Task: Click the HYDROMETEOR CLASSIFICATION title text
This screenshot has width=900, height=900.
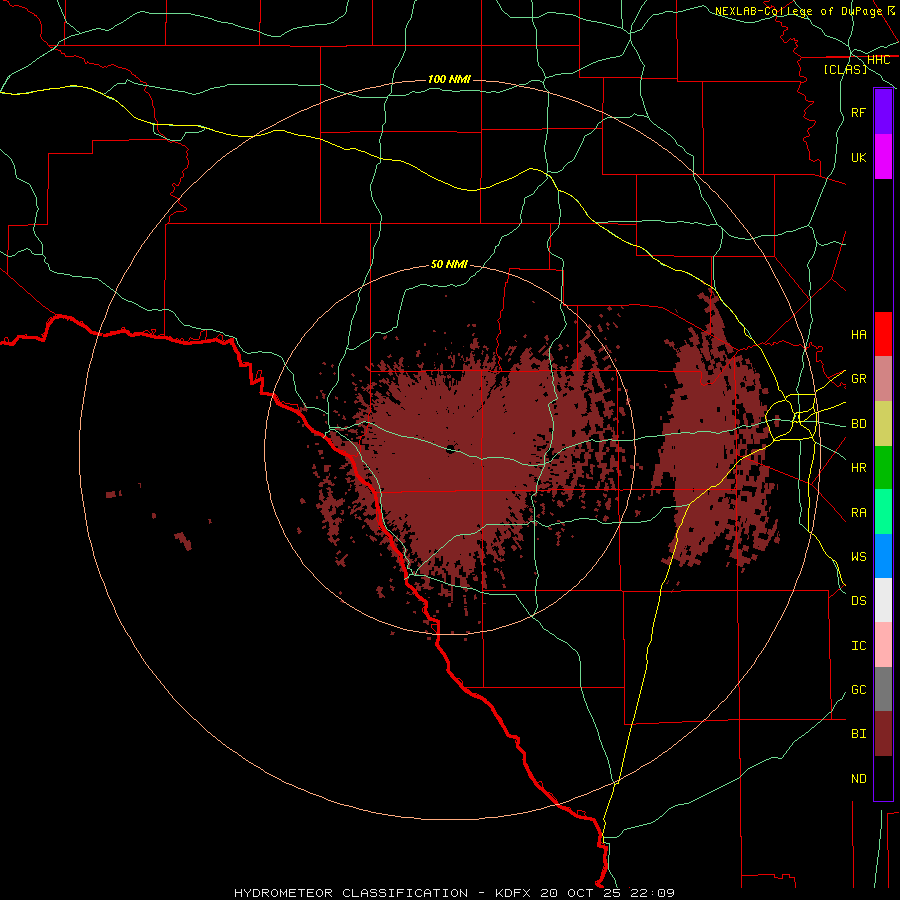Action: (x=351, y=893)
